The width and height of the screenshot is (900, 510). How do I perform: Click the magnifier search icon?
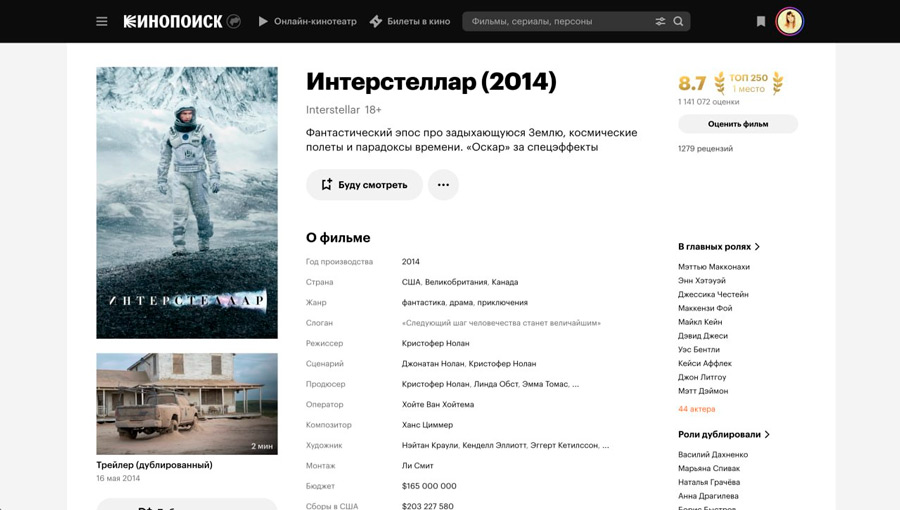(679, 21)
